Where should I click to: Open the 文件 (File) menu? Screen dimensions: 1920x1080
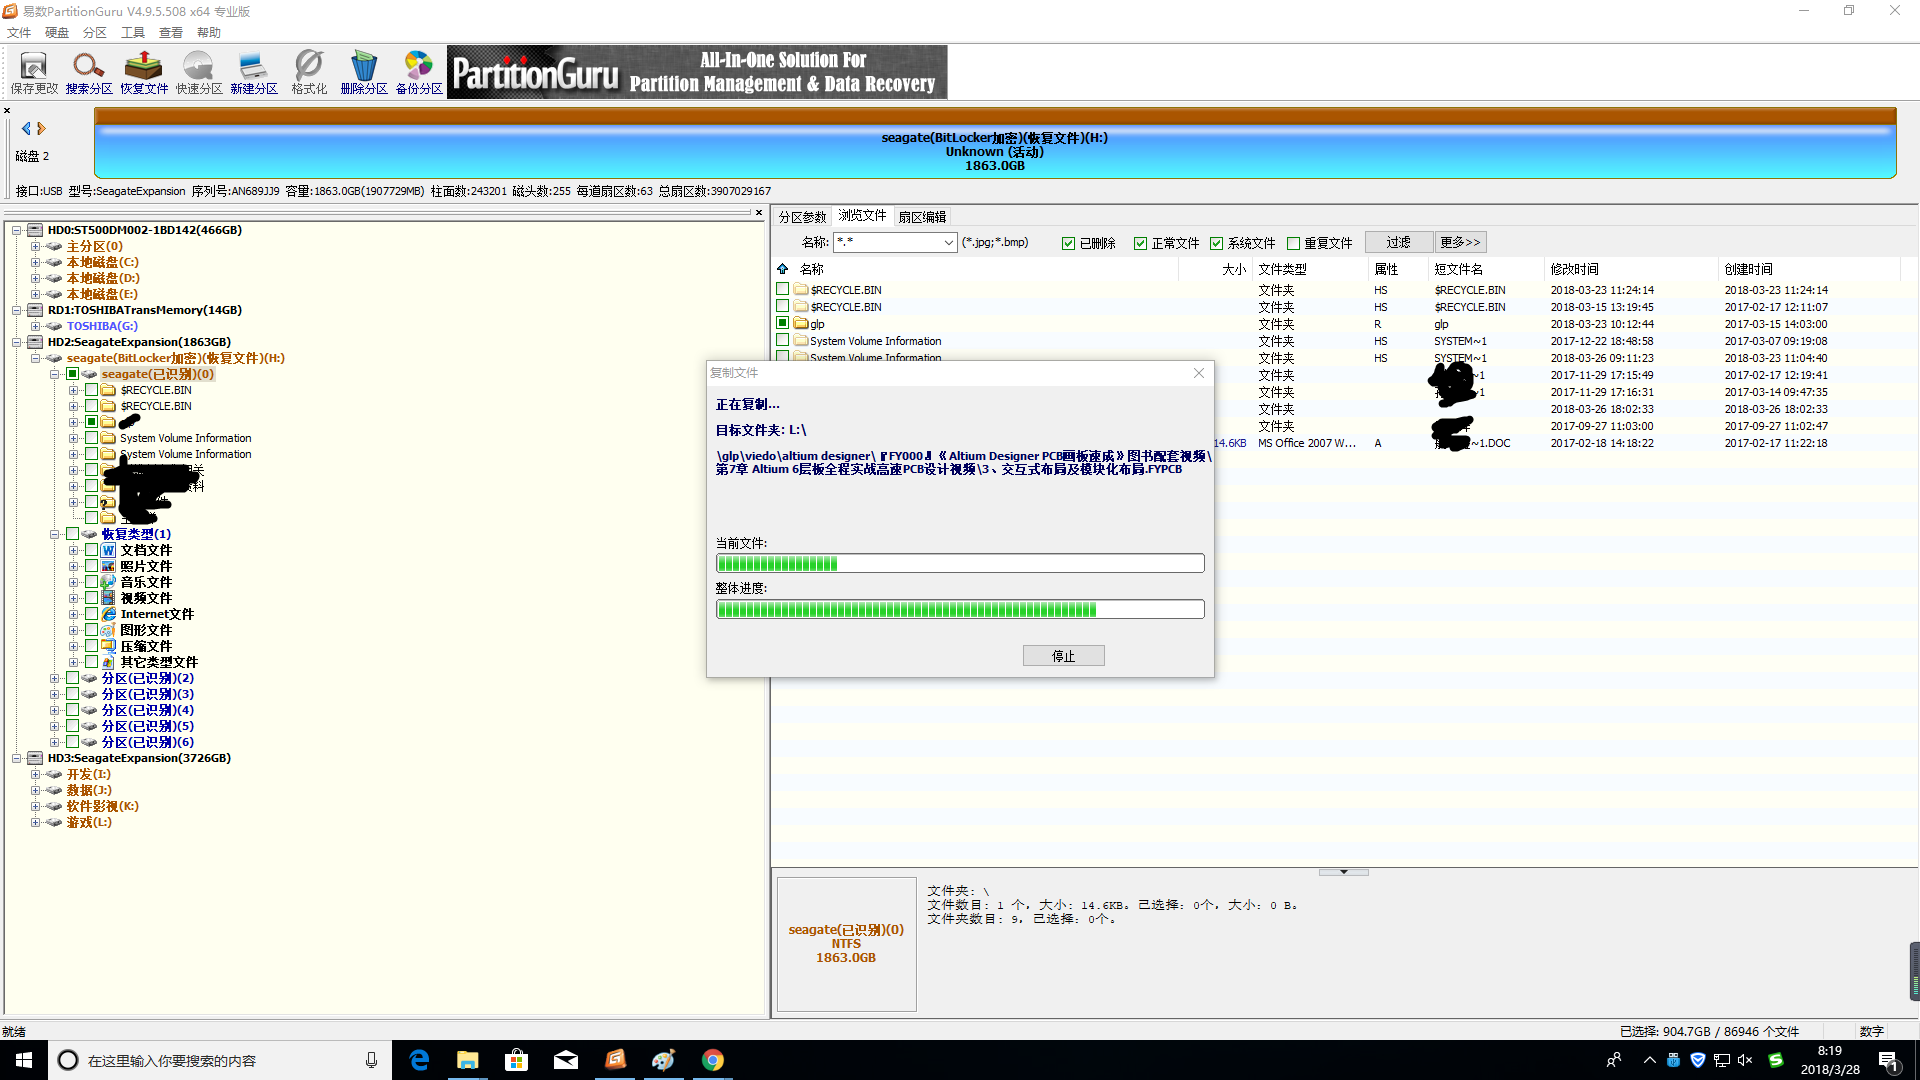(19, 32)
